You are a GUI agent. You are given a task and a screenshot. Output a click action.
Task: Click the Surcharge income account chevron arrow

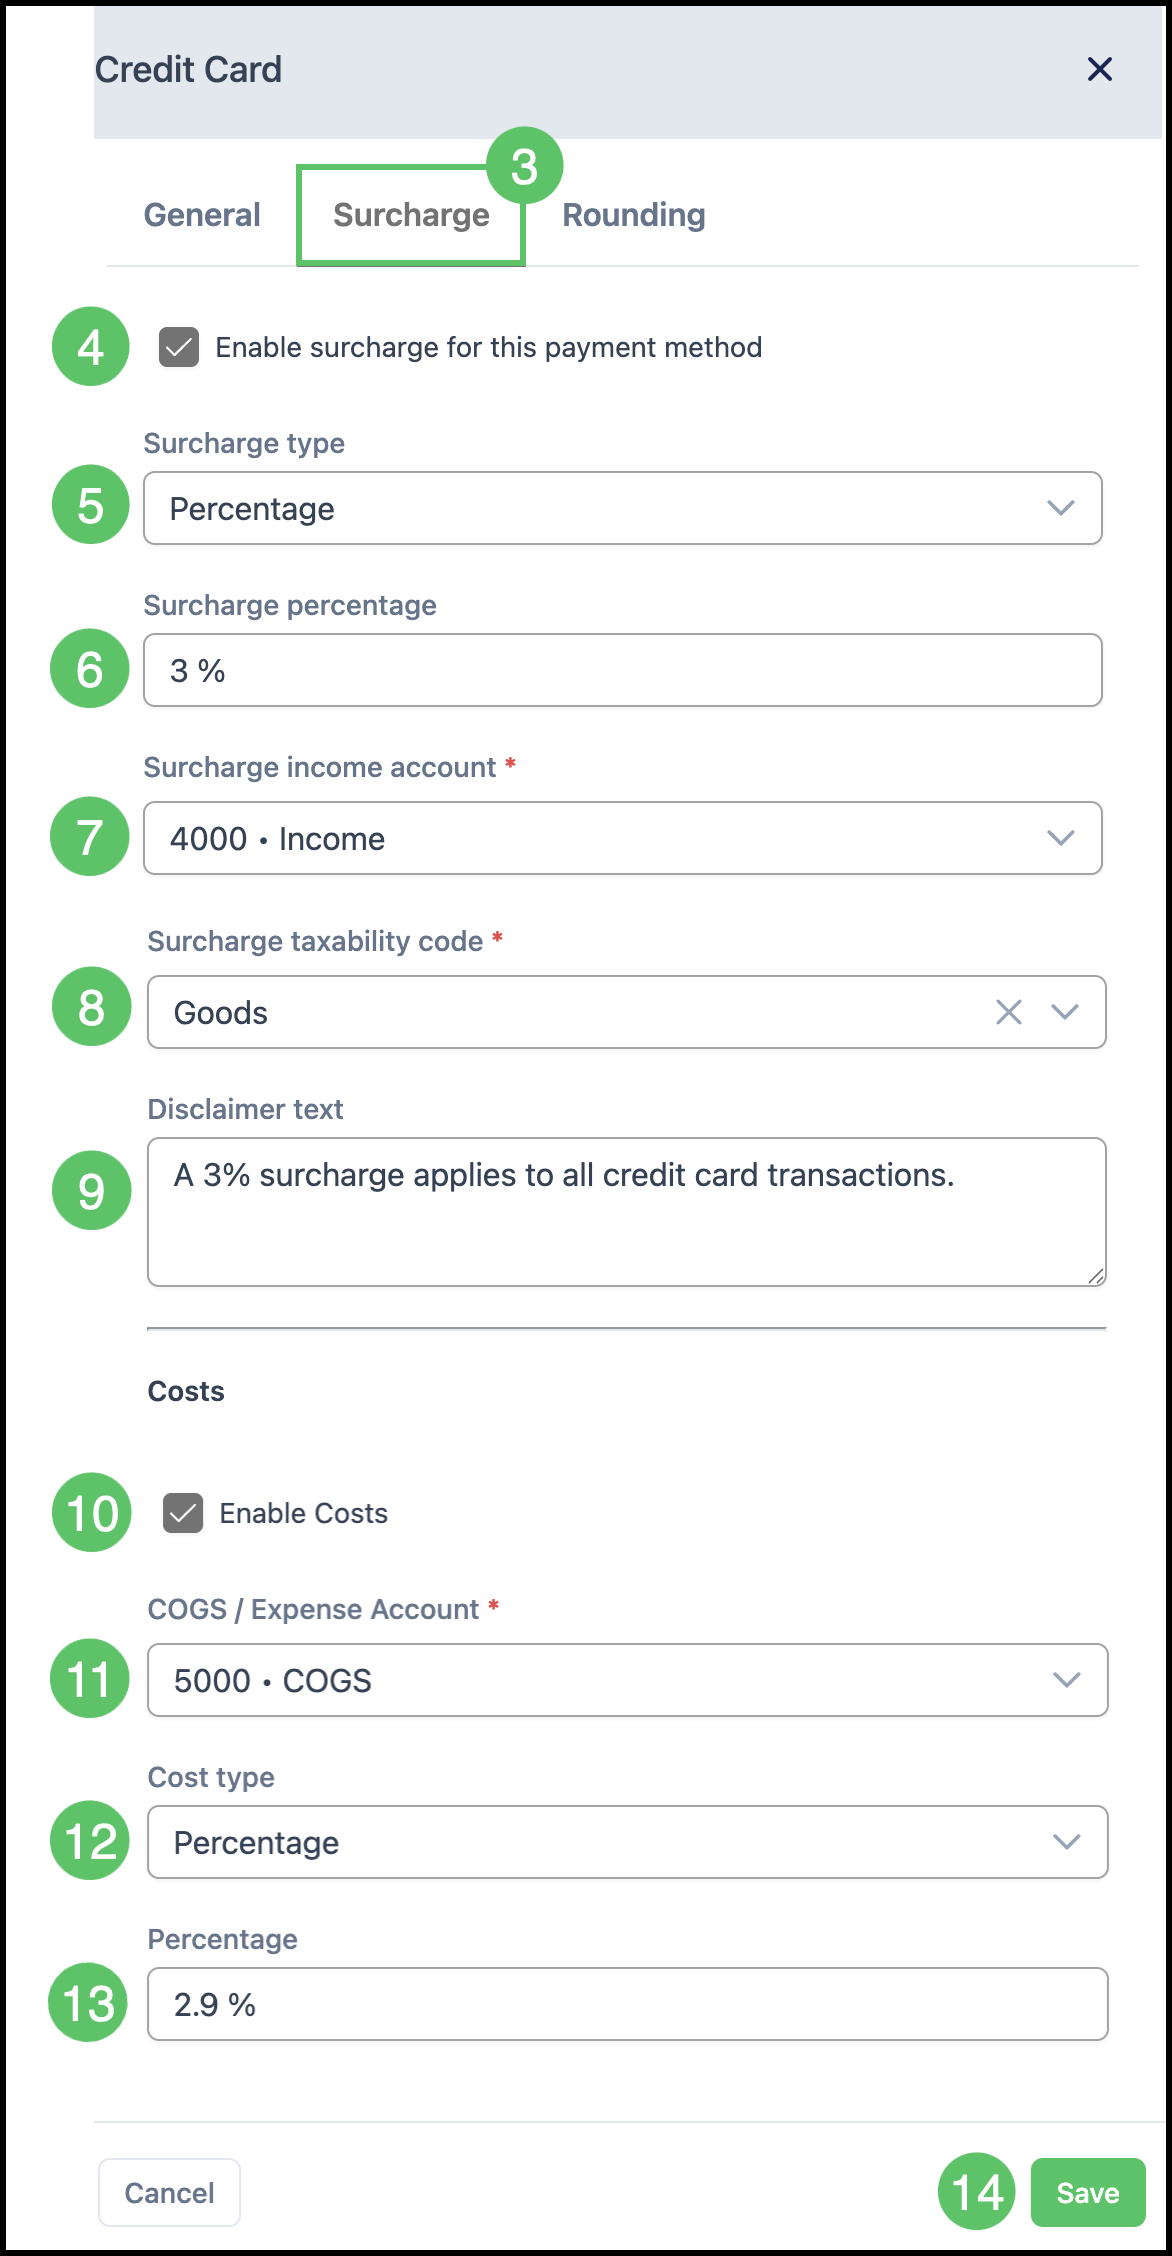coord(1060,838)
